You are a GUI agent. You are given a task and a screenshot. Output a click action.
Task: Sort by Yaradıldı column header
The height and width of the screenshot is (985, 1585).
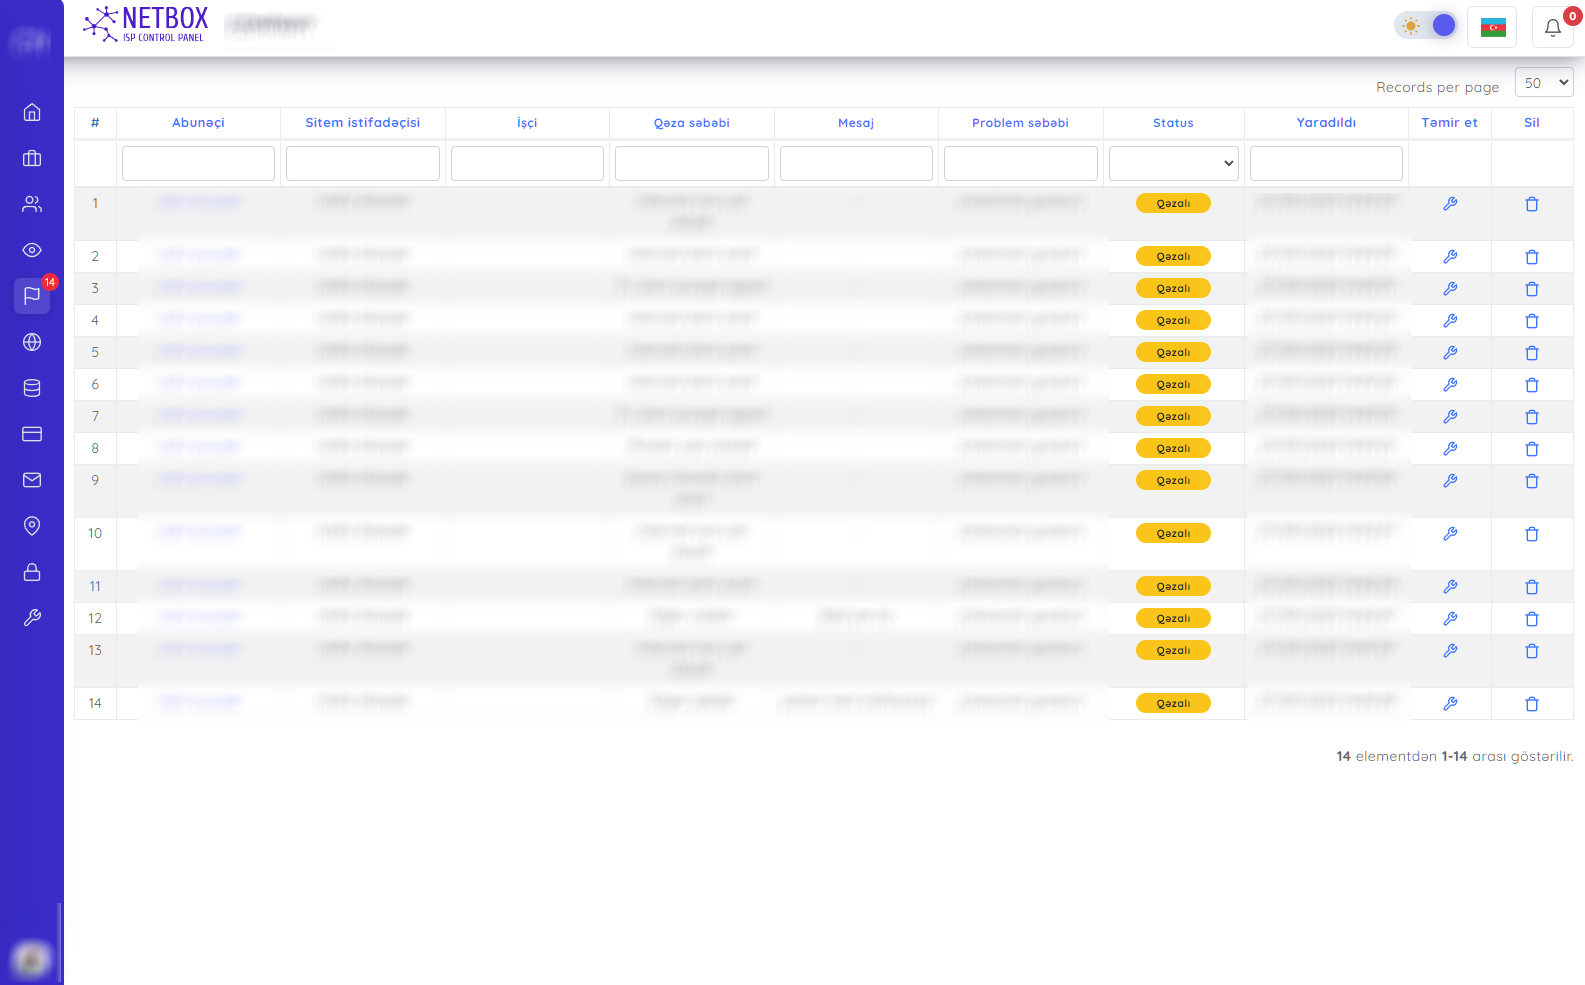tap(1326, 123)
